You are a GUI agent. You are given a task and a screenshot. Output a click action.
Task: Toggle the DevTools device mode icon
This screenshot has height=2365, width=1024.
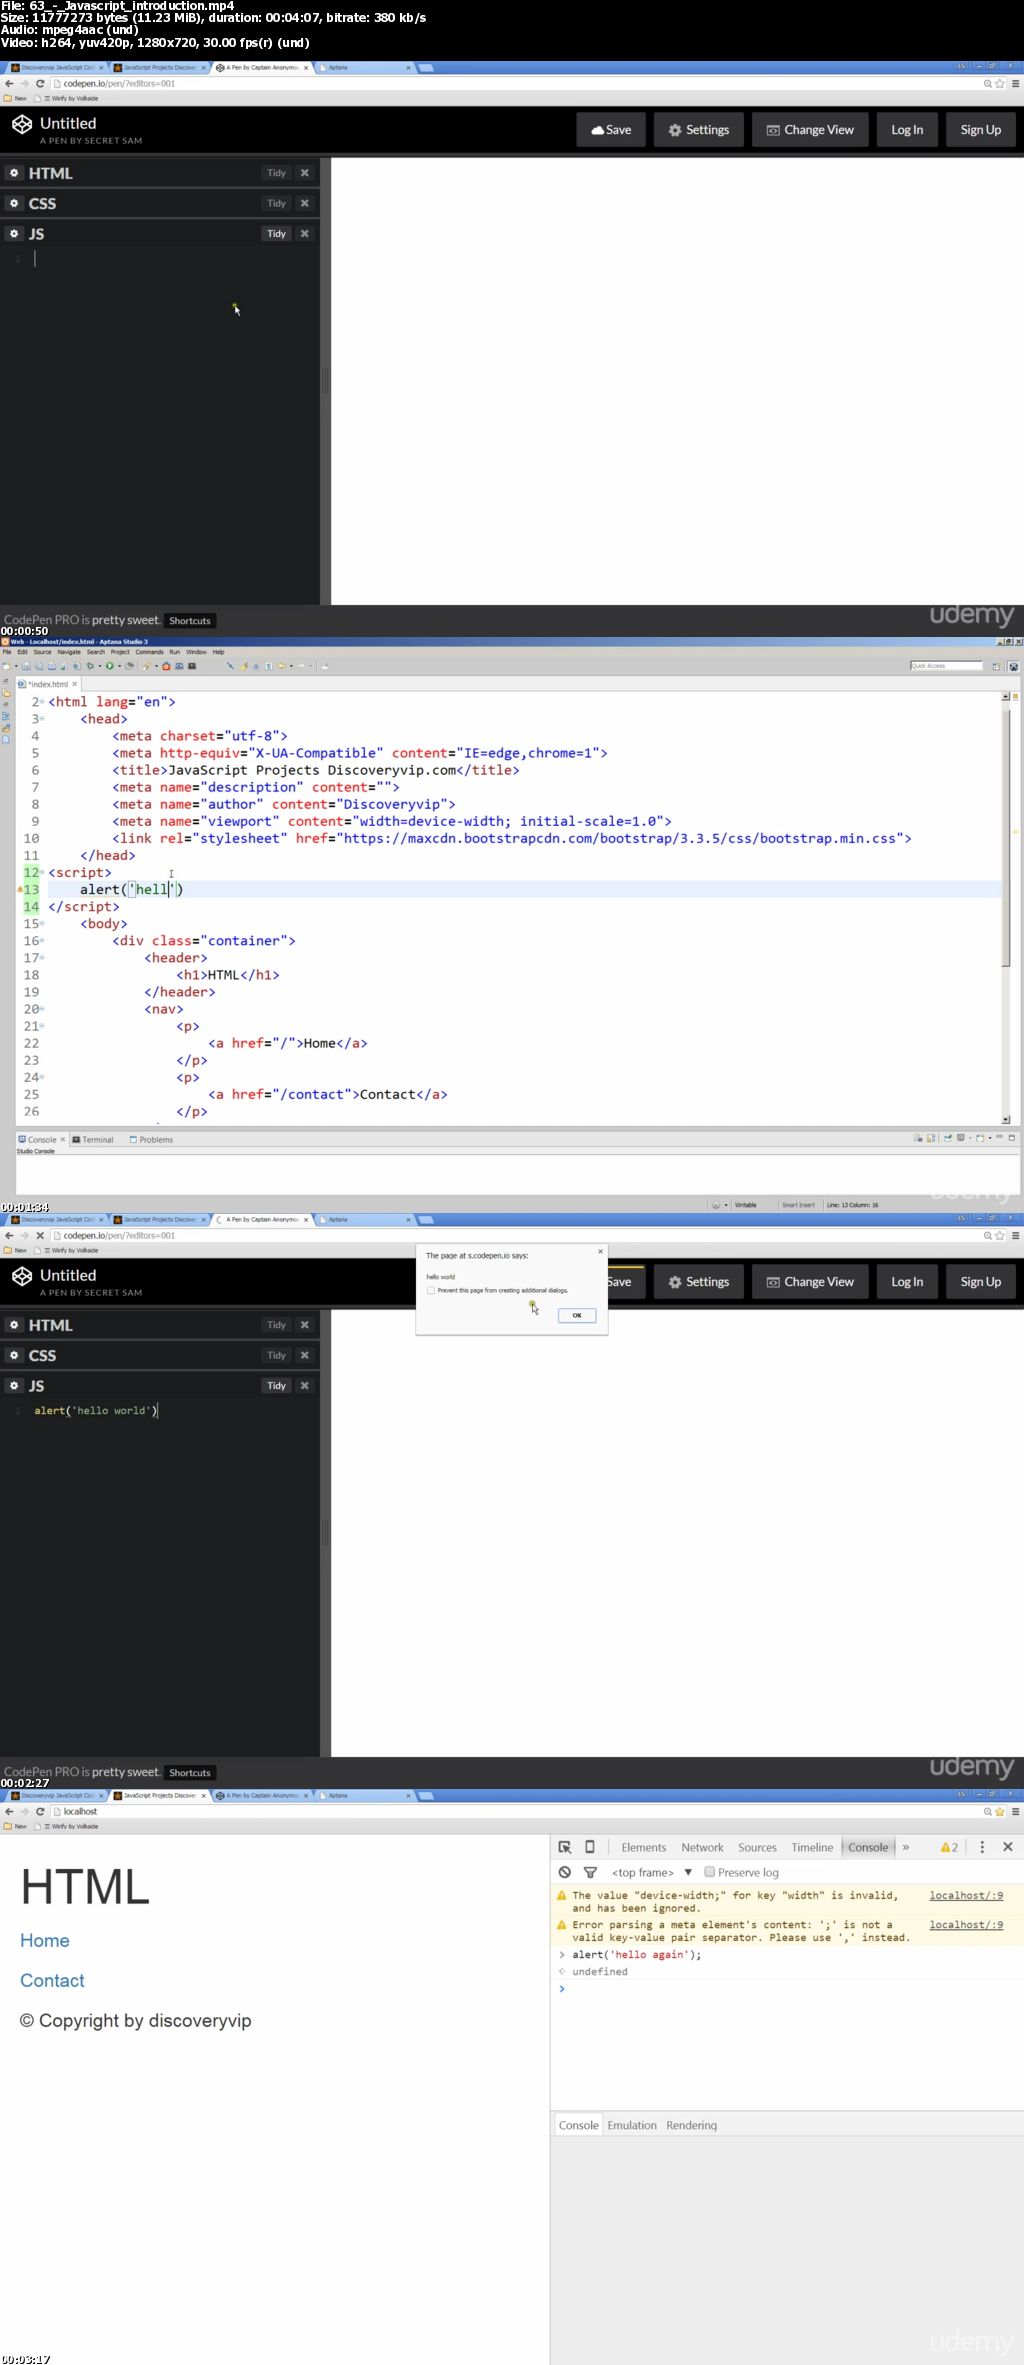[590, 1847]
